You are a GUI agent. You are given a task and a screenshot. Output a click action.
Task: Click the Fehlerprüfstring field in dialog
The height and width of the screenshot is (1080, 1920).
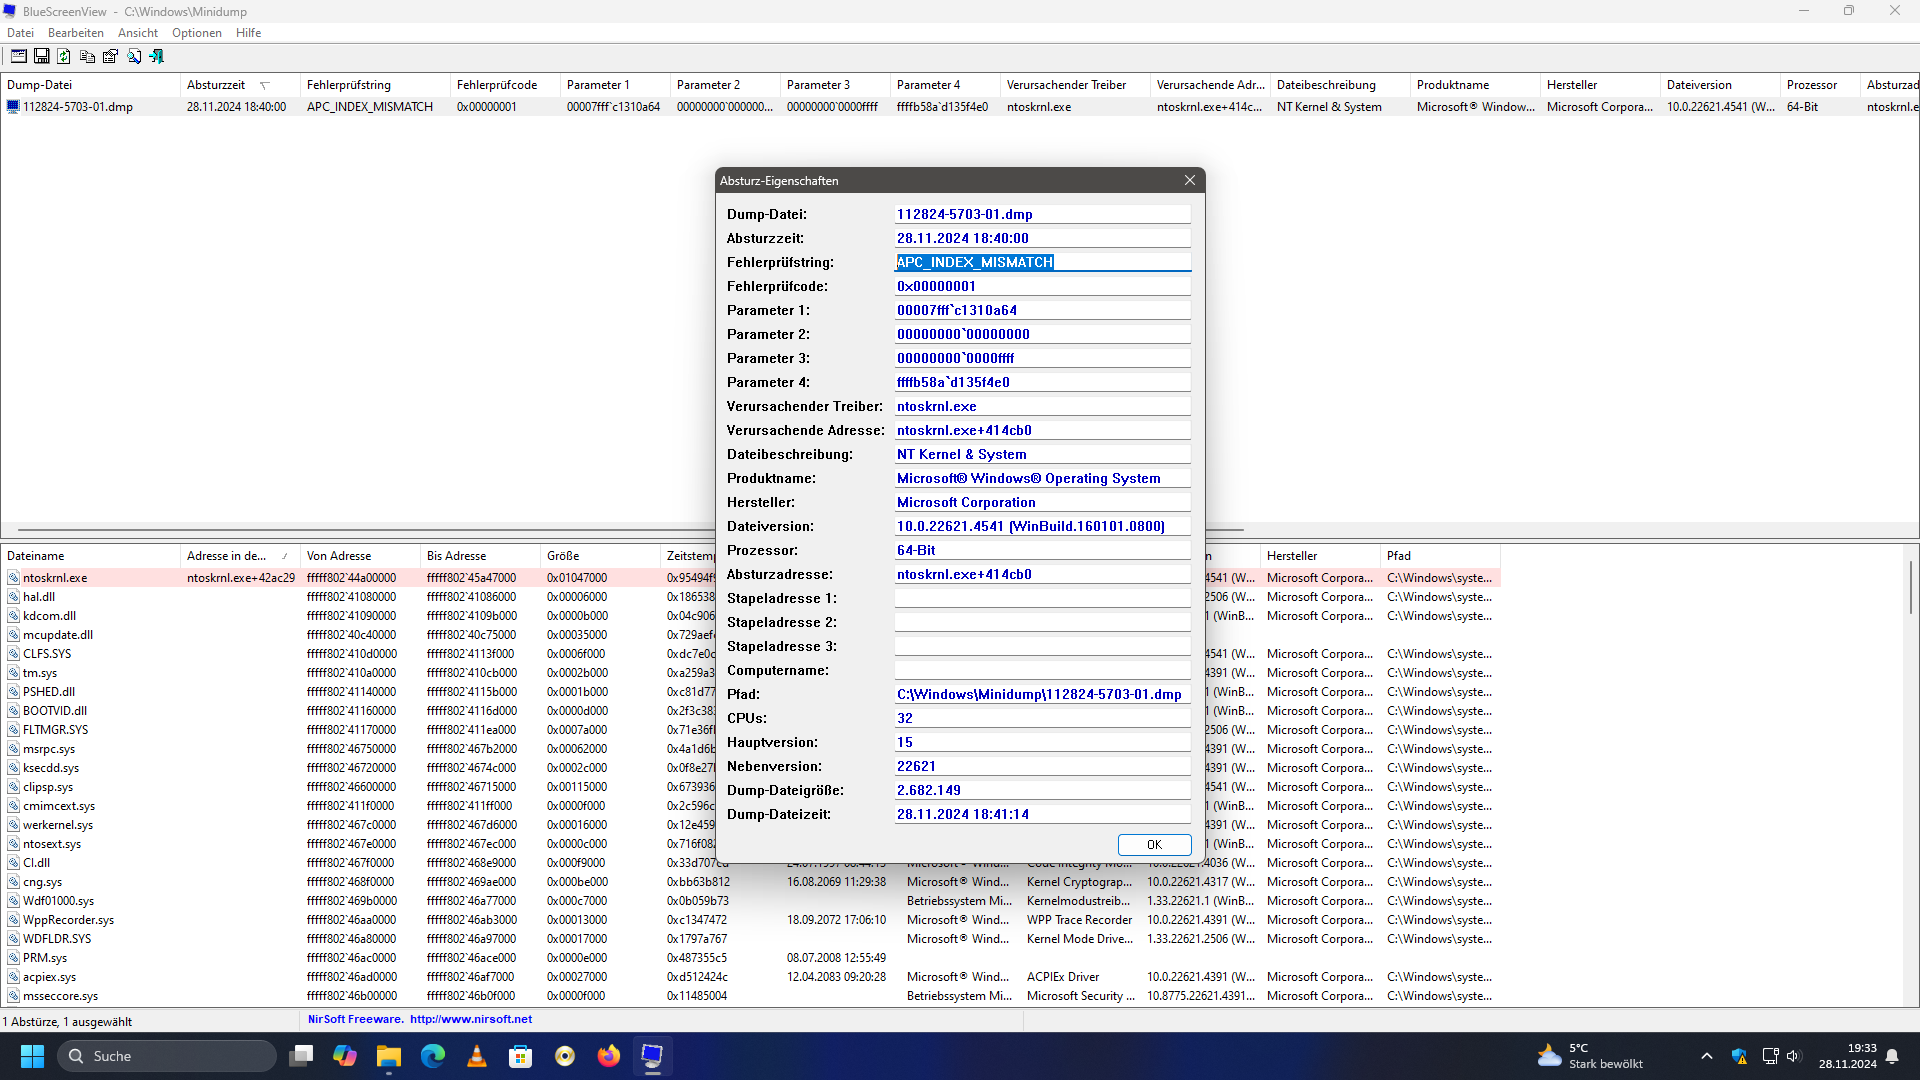point(1042,262)
